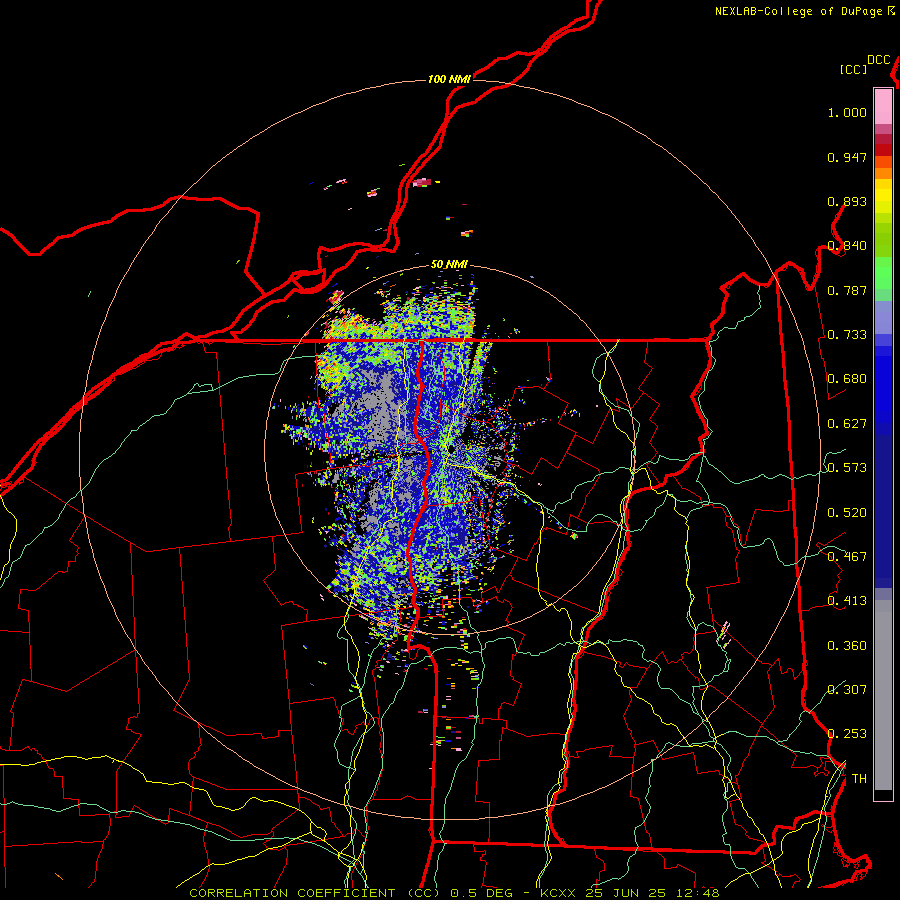This screenshot has width=900, height=900.
Task: Click the pink segment of the color bar
Action: click(883, 106)
